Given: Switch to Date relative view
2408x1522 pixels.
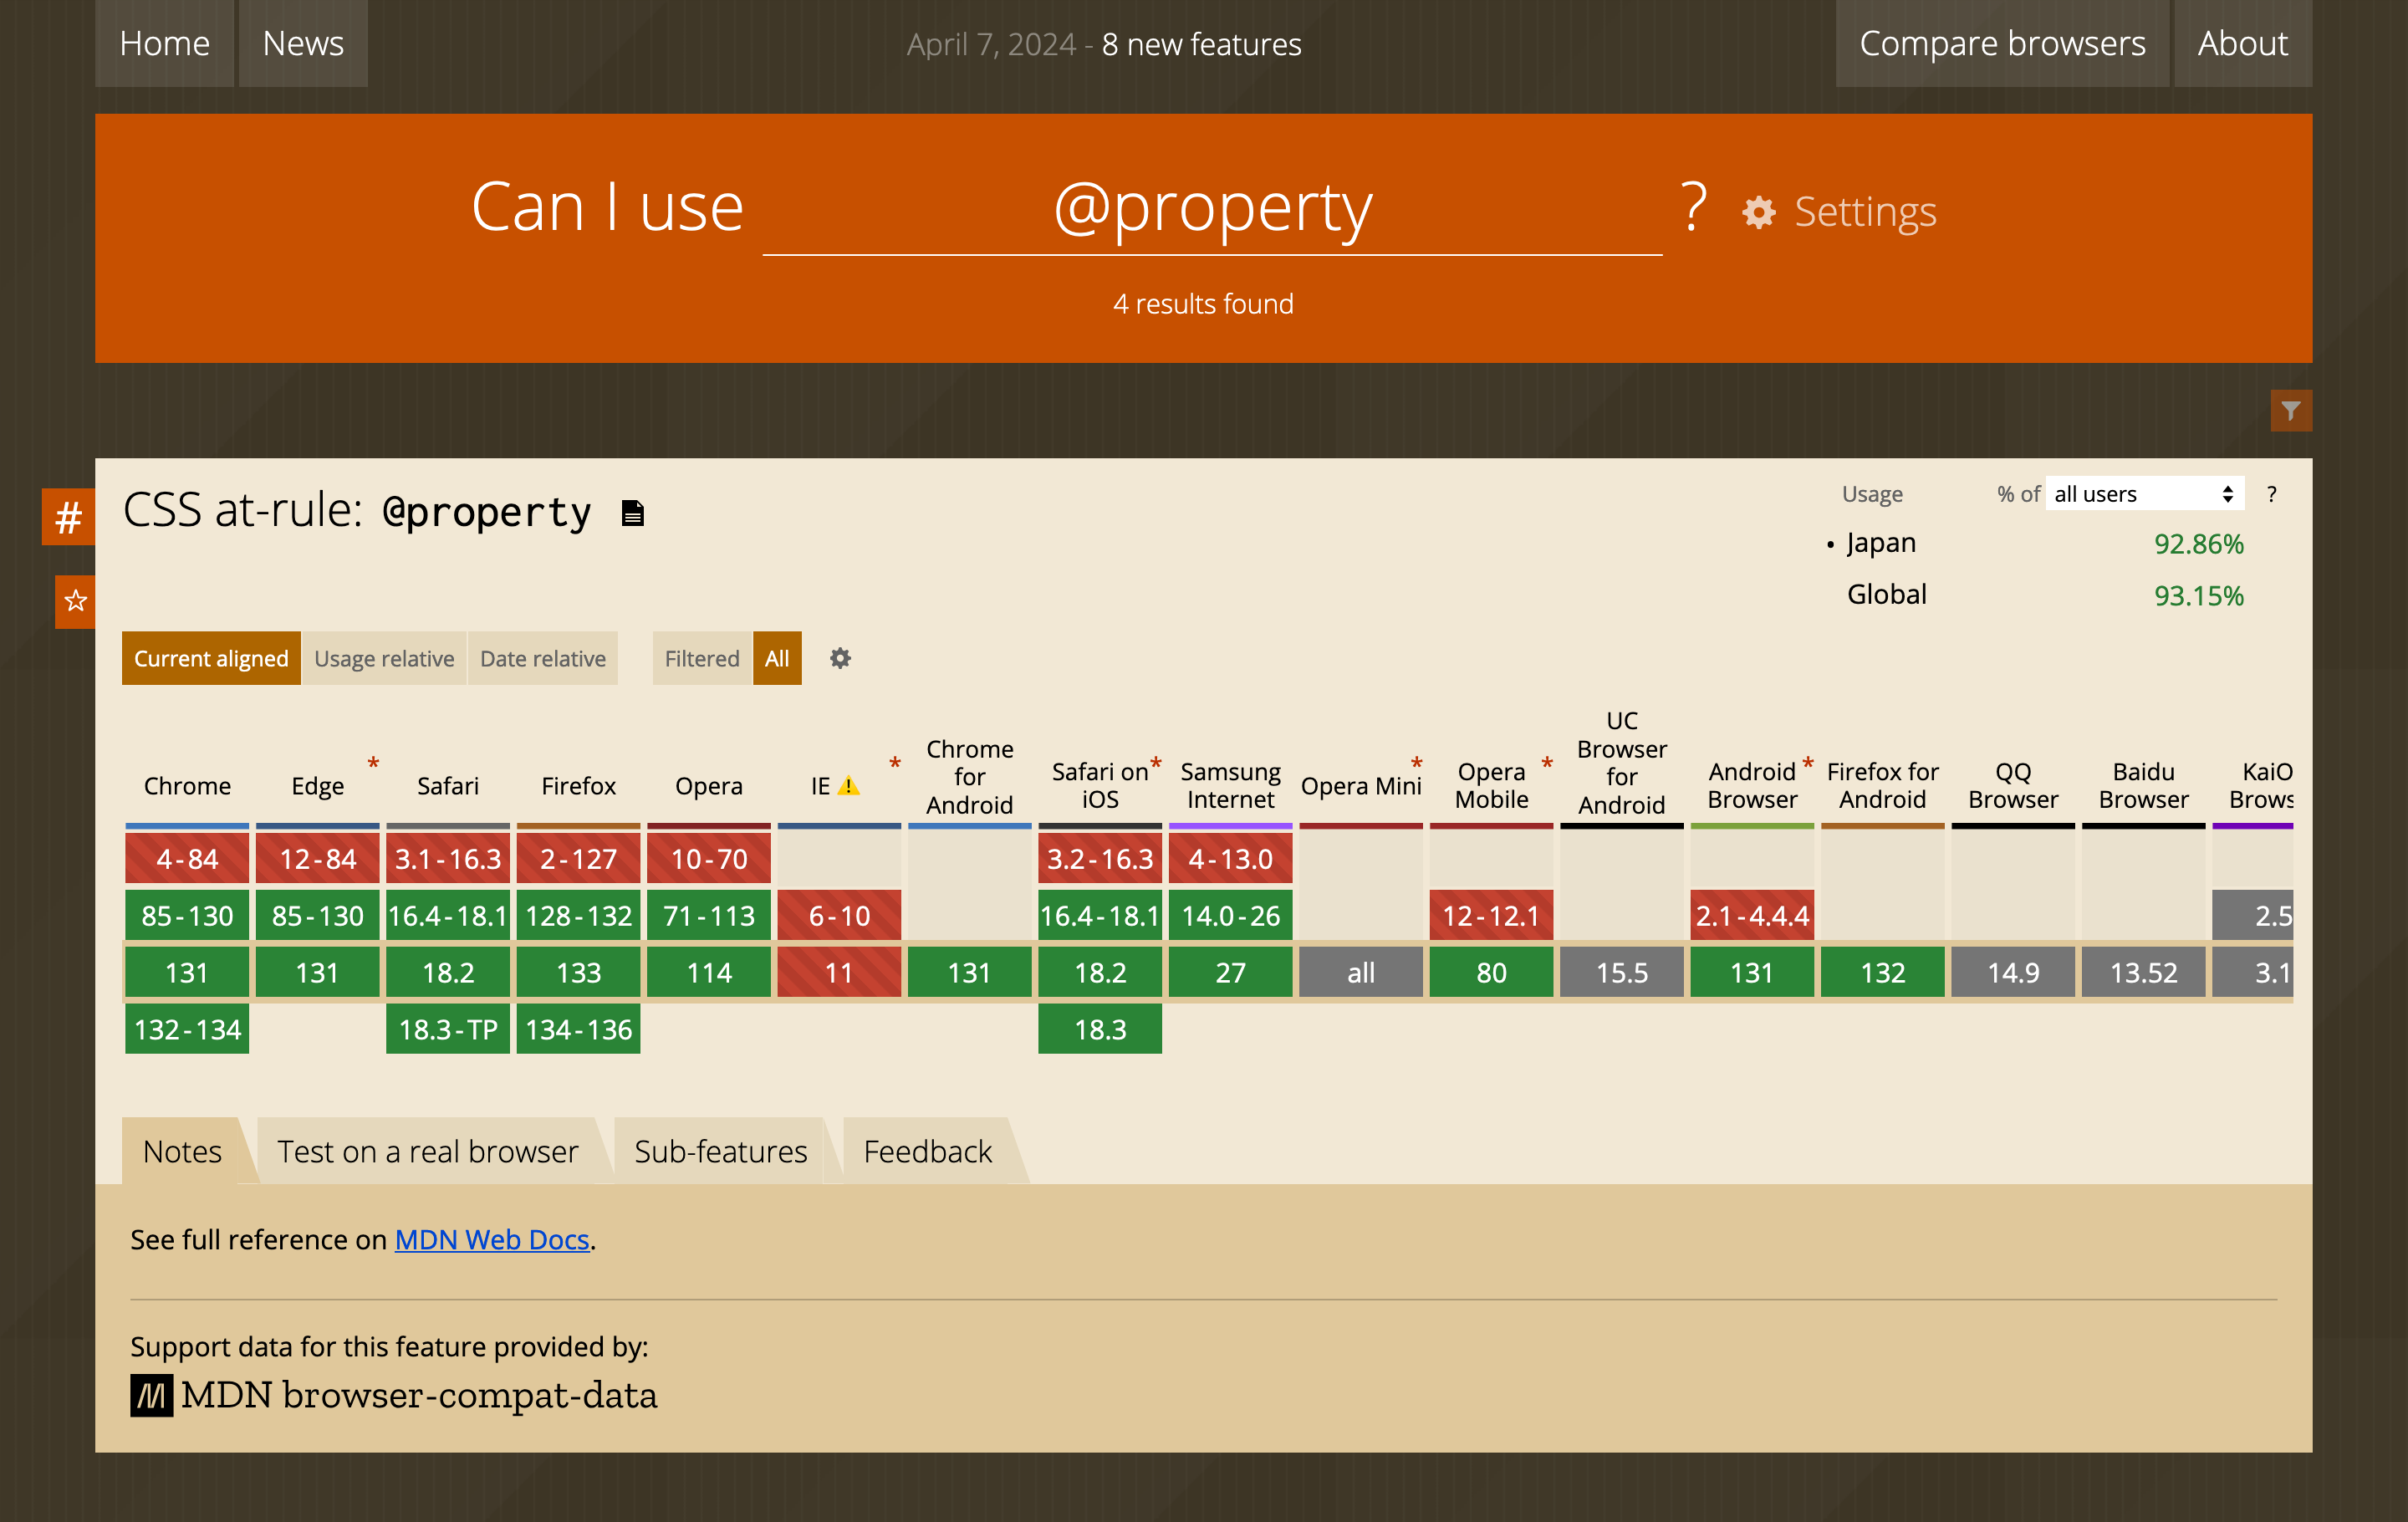Looking at the screenshot, I should (x=543, y=658).
